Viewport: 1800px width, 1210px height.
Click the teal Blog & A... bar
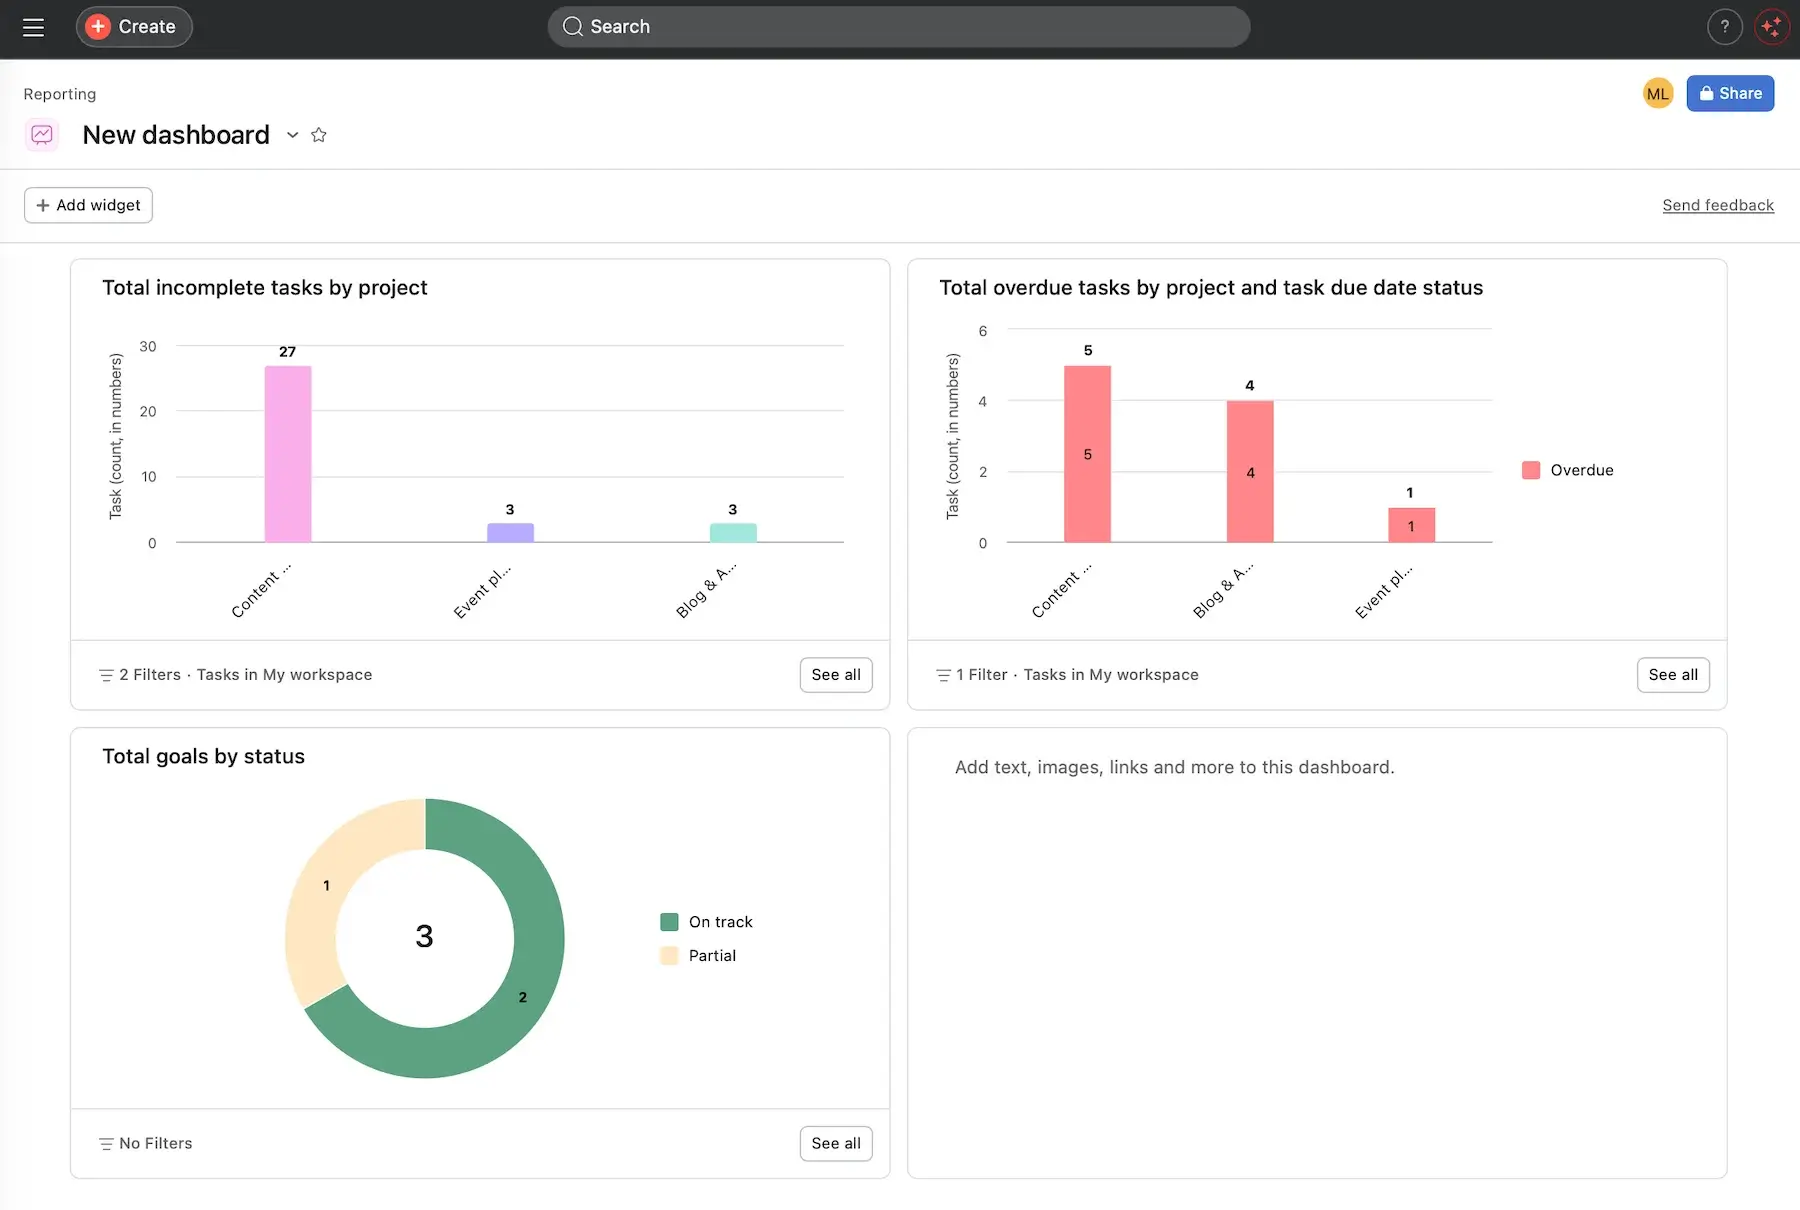733,533
